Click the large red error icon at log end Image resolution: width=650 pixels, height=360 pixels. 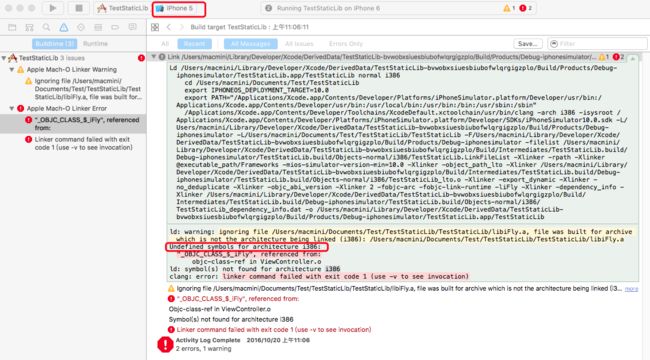point(165,344)
